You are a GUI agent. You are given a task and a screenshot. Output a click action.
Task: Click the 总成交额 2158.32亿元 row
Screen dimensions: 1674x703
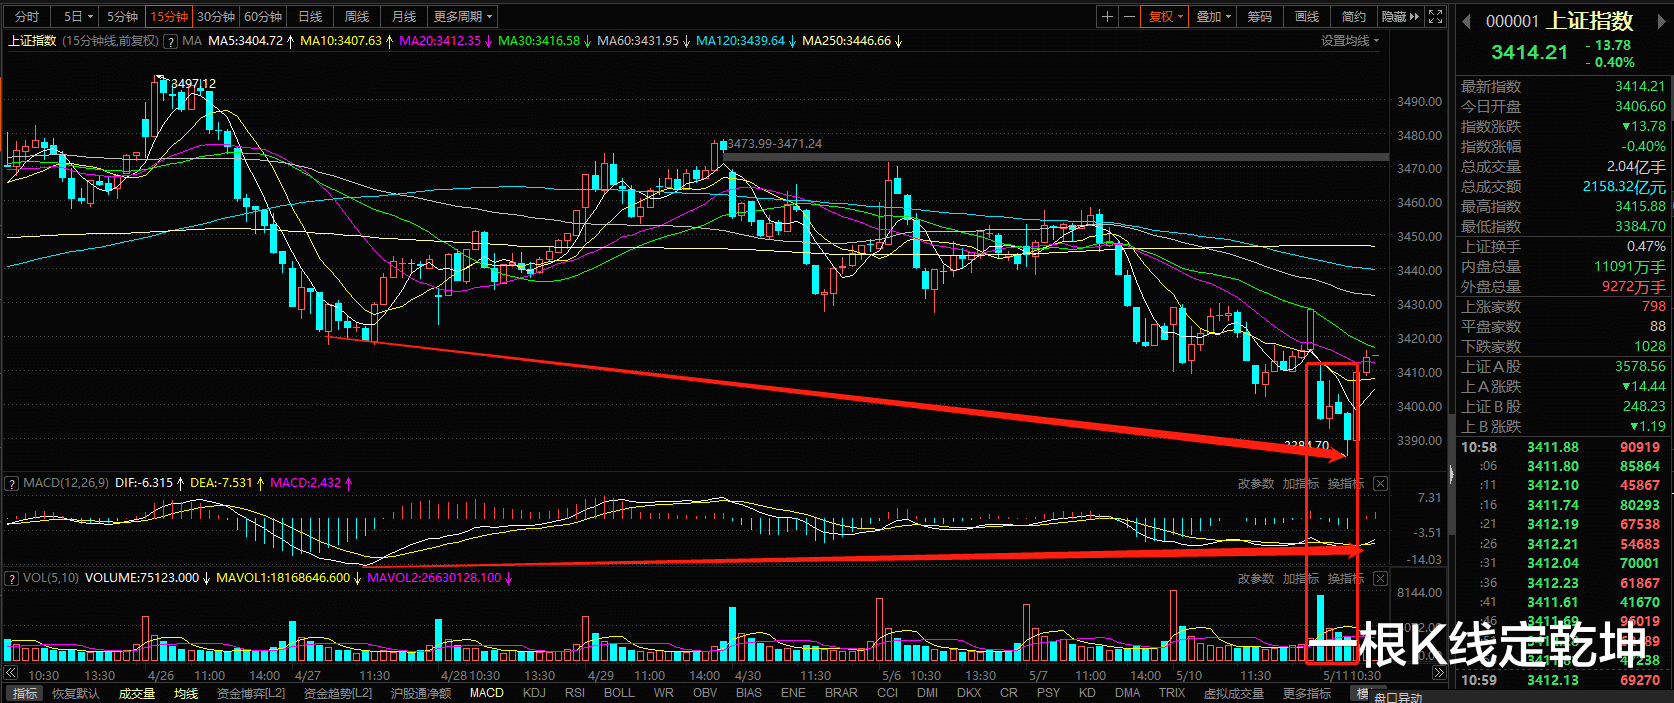1563,187
